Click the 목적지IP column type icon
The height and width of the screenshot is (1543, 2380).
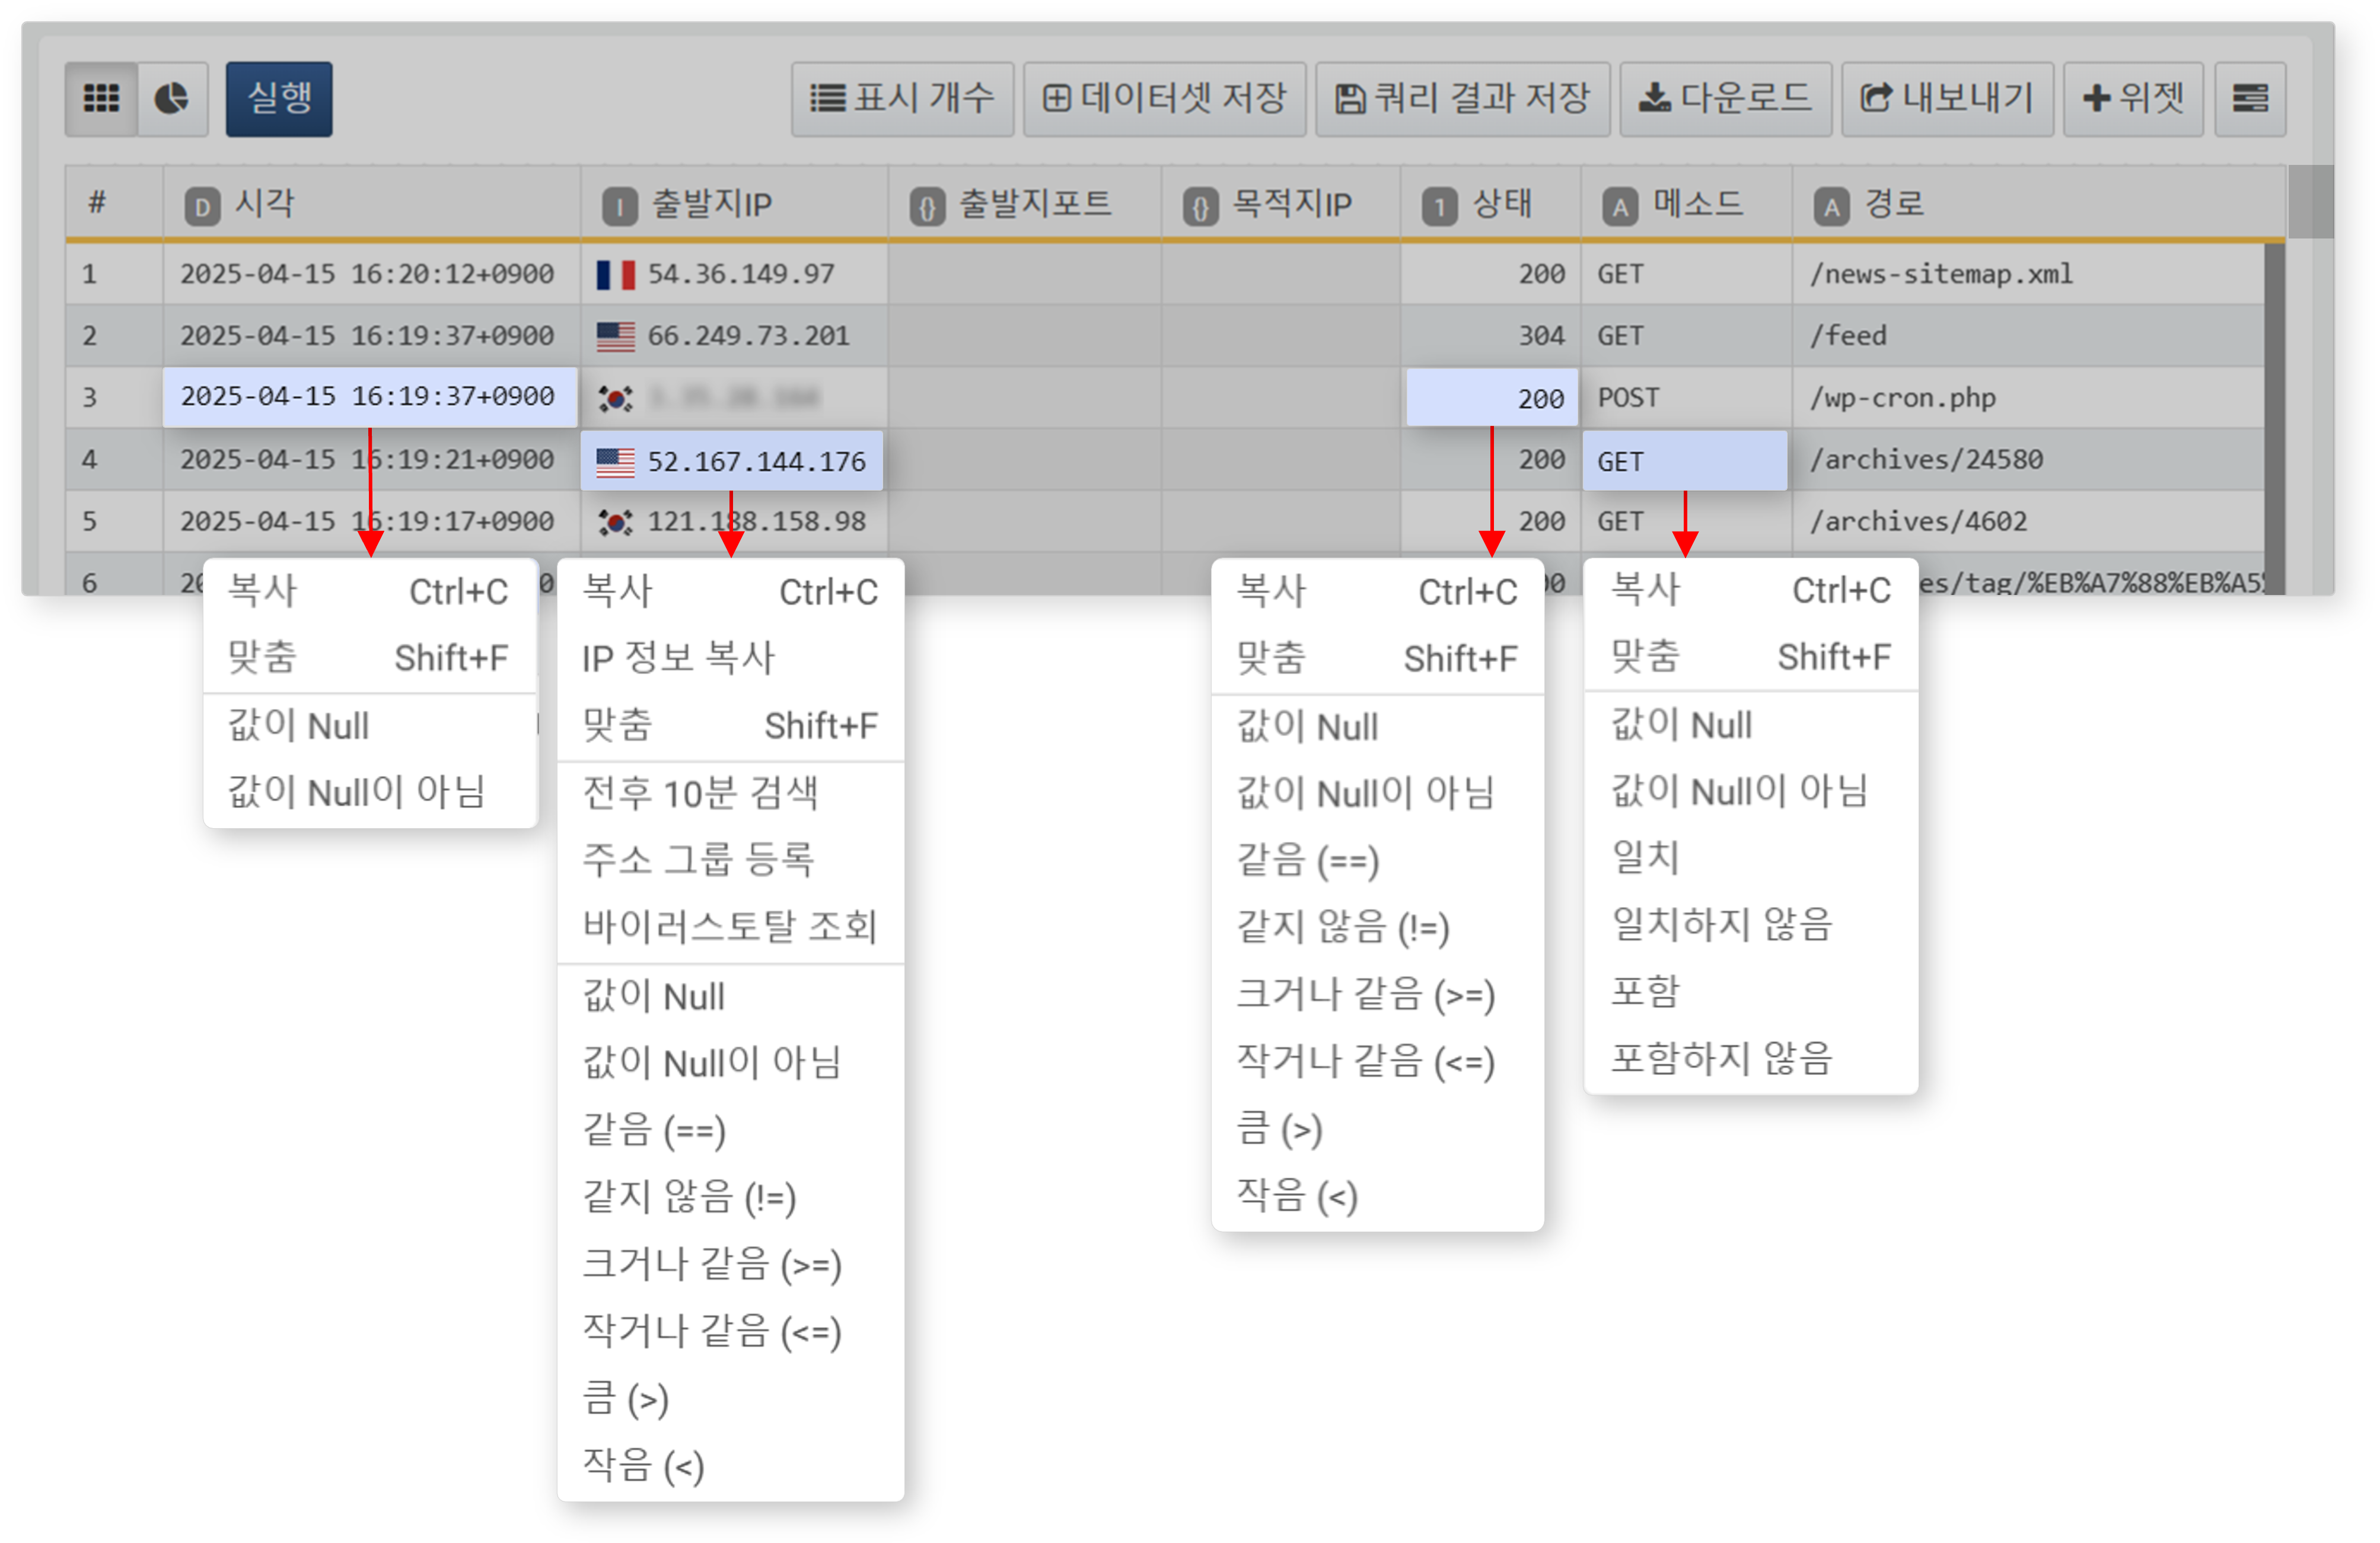tap(1200, 207)
